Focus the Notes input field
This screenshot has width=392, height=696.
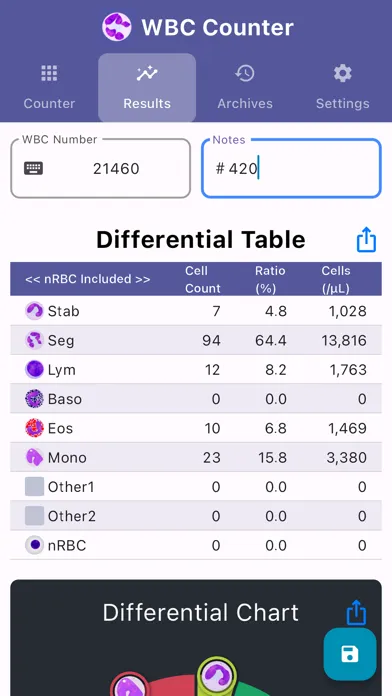point(291,168)
